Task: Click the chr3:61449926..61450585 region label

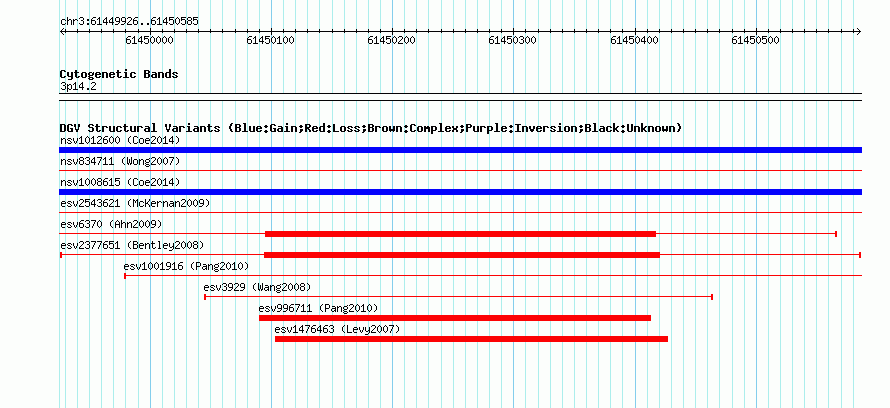Action: pyautogui.click(x=129, y=22)
